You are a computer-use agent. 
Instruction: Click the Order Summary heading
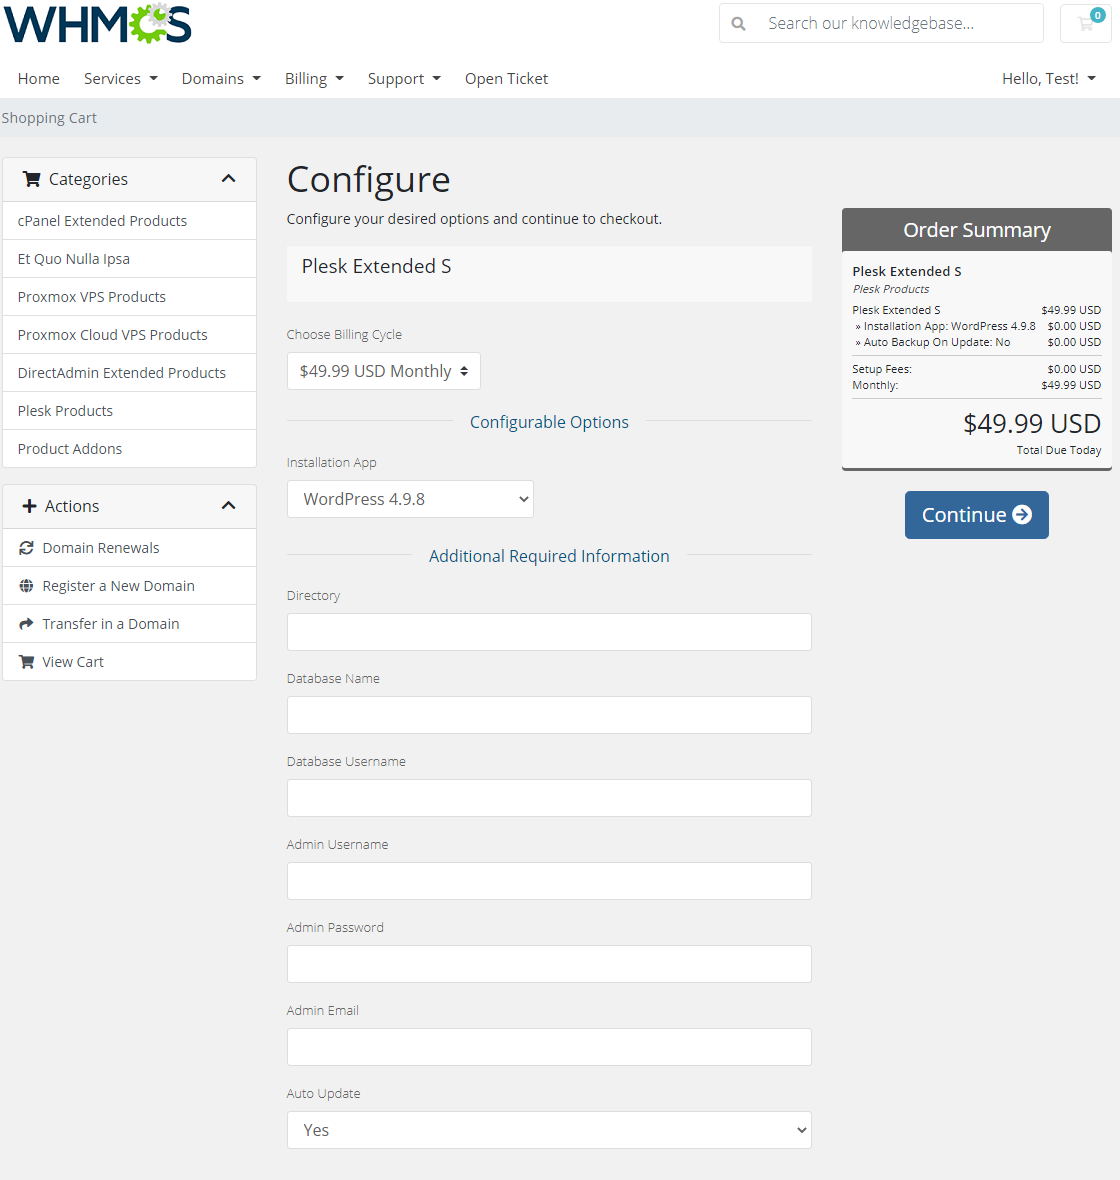(976, 230)
